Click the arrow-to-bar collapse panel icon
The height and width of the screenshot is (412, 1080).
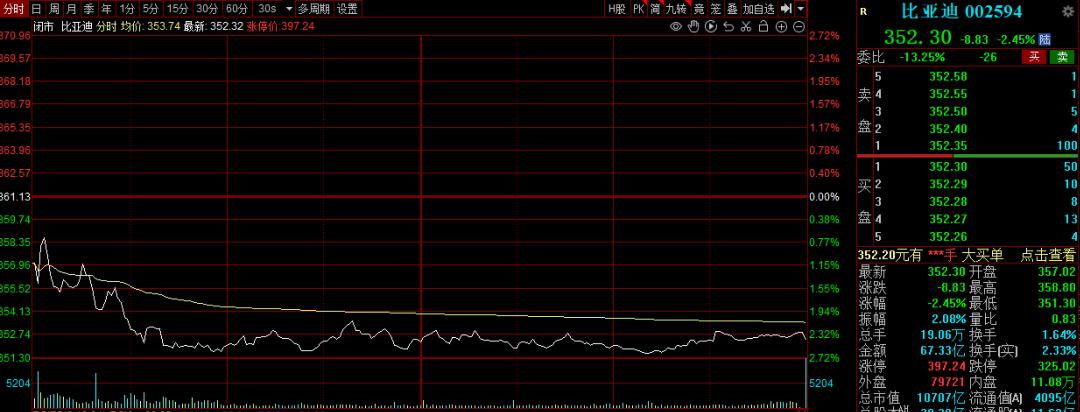pyautogui.click(x=786, y=8)
